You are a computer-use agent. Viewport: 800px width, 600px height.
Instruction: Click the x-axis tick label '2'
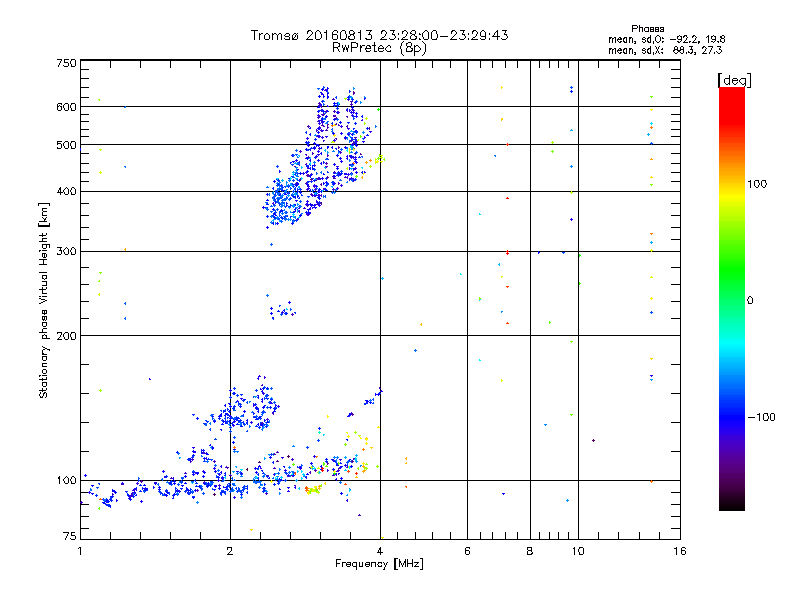[x=230, y=551]
